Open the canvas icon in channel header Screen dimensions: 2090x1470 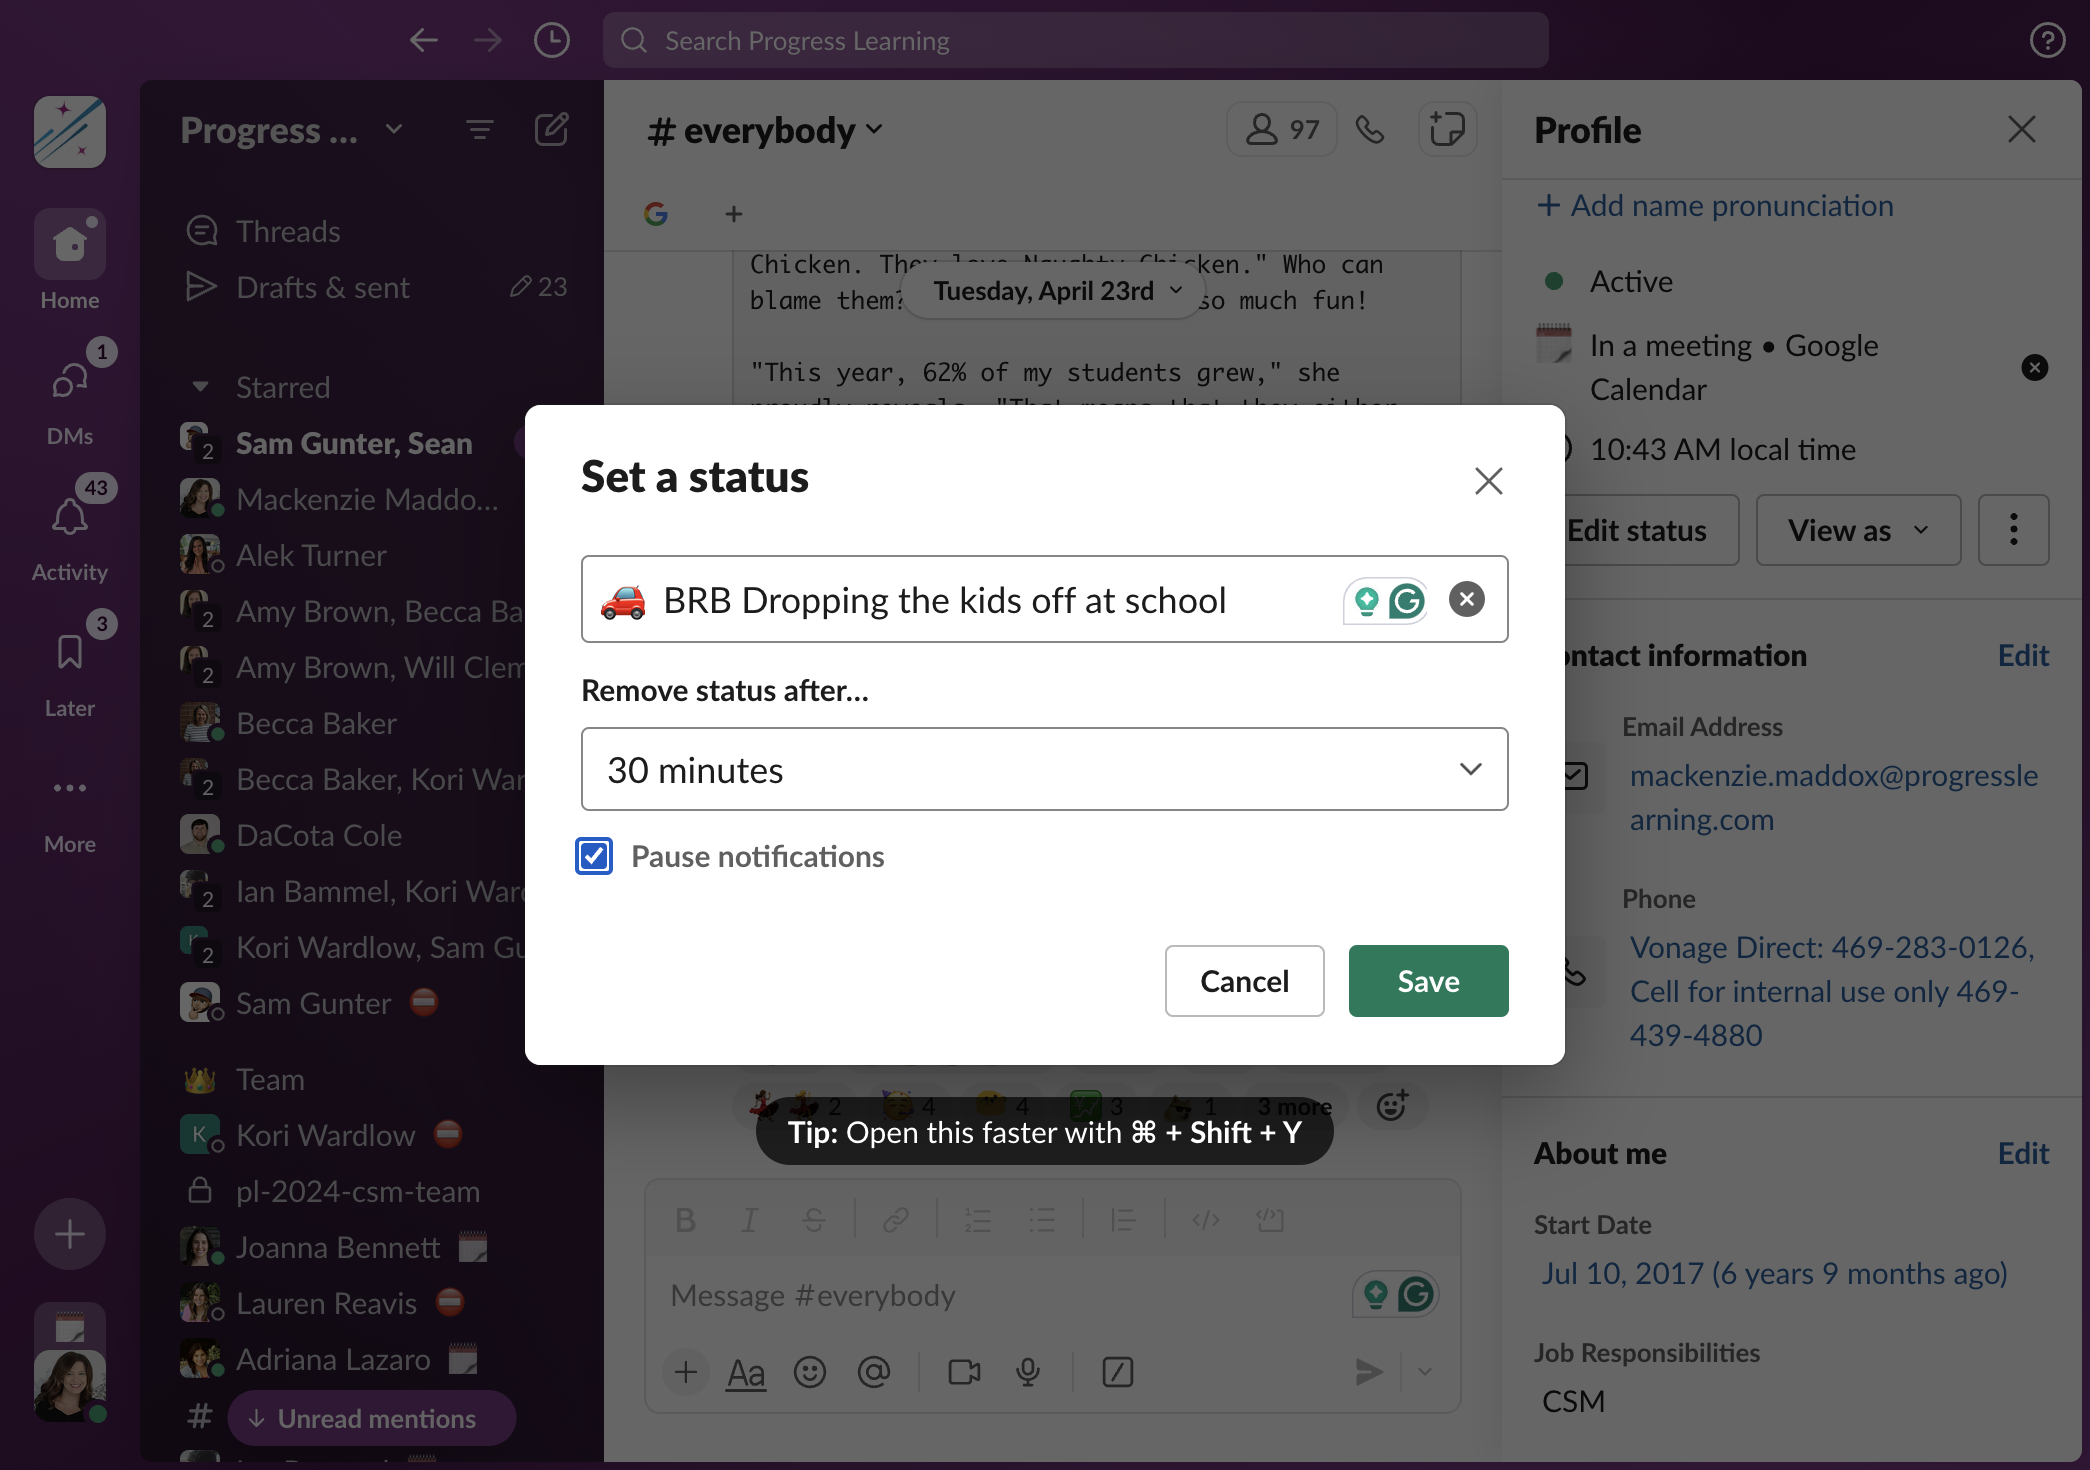pos(1446,129)
